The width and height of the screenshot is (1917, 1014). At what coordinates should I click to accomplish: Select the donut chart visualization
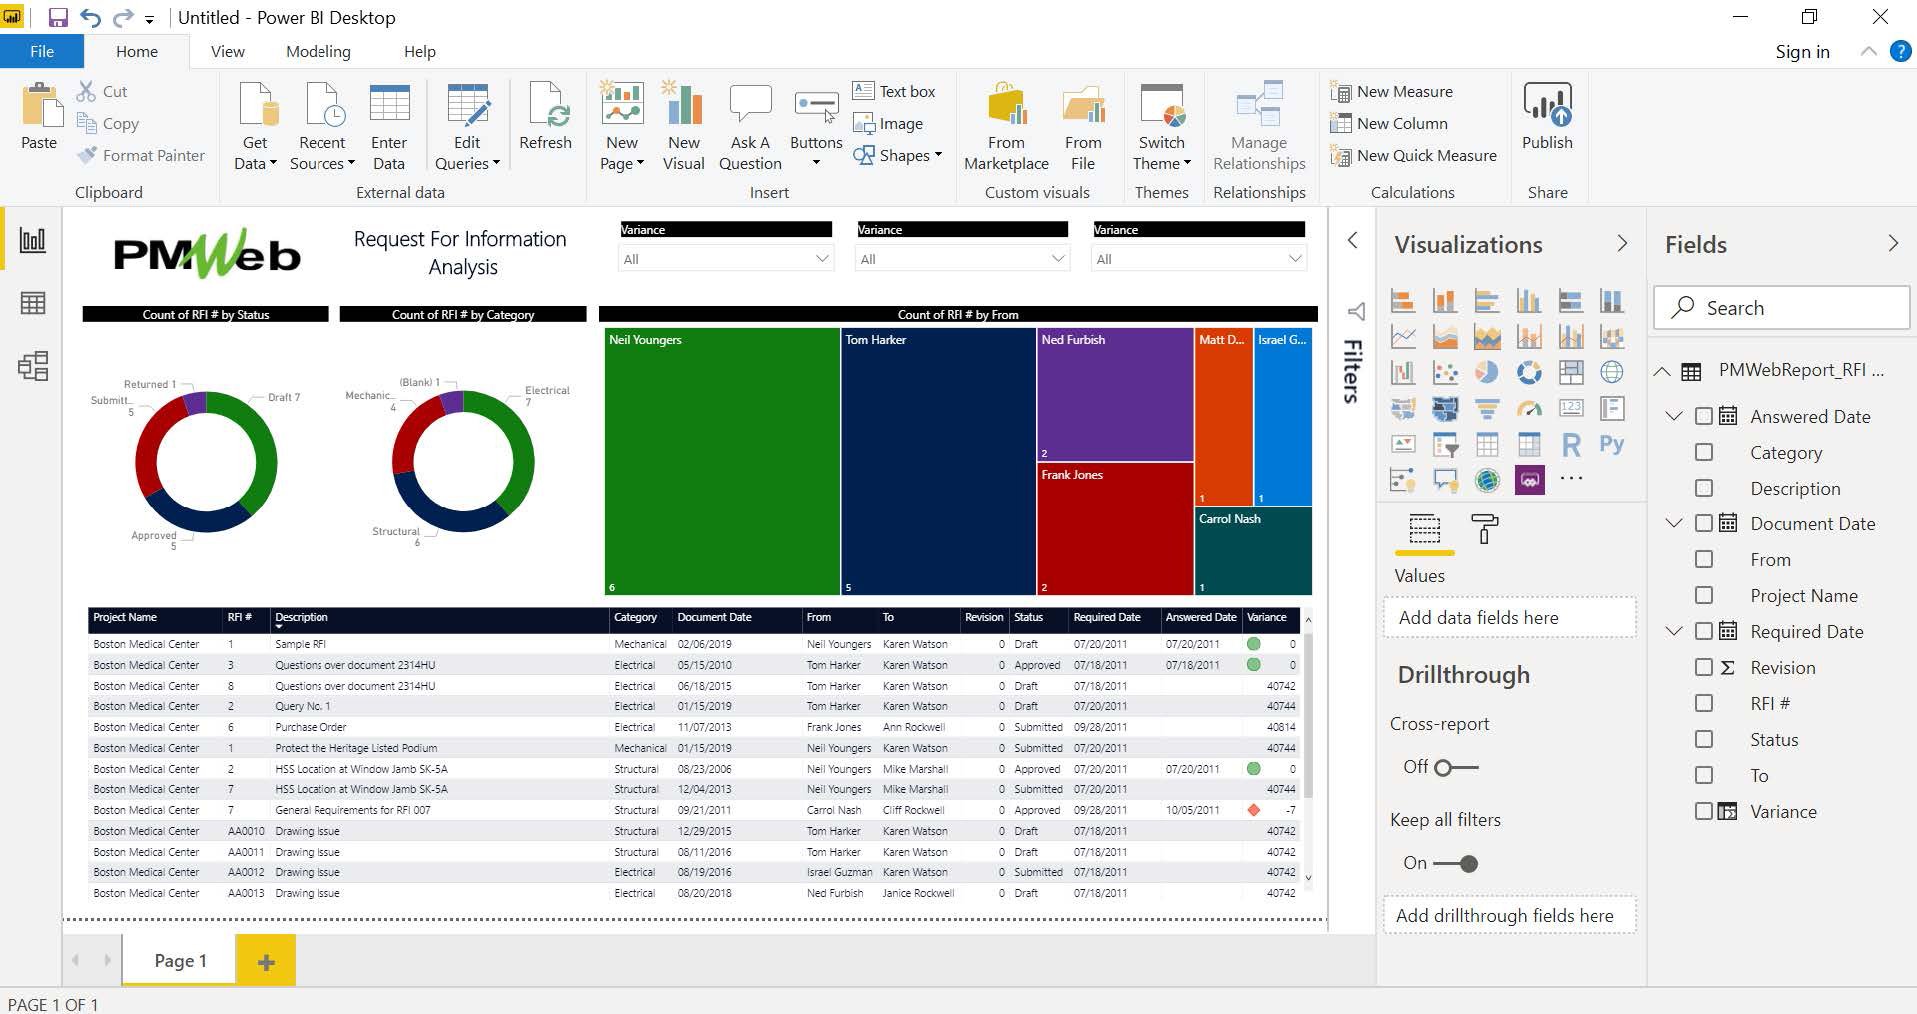[1529, 372]
